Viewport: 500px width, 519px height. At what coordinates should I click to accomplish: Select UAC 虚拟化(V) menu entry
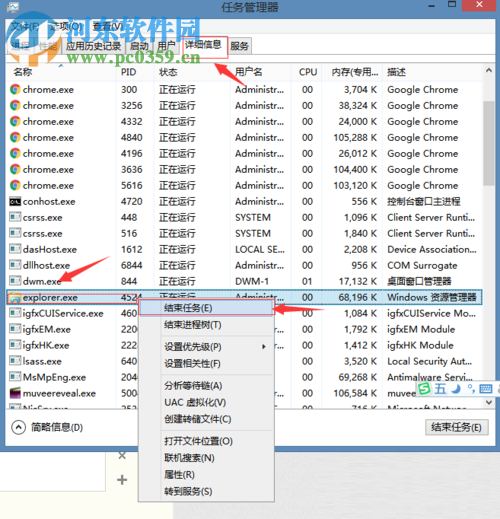tap(206, 402)
